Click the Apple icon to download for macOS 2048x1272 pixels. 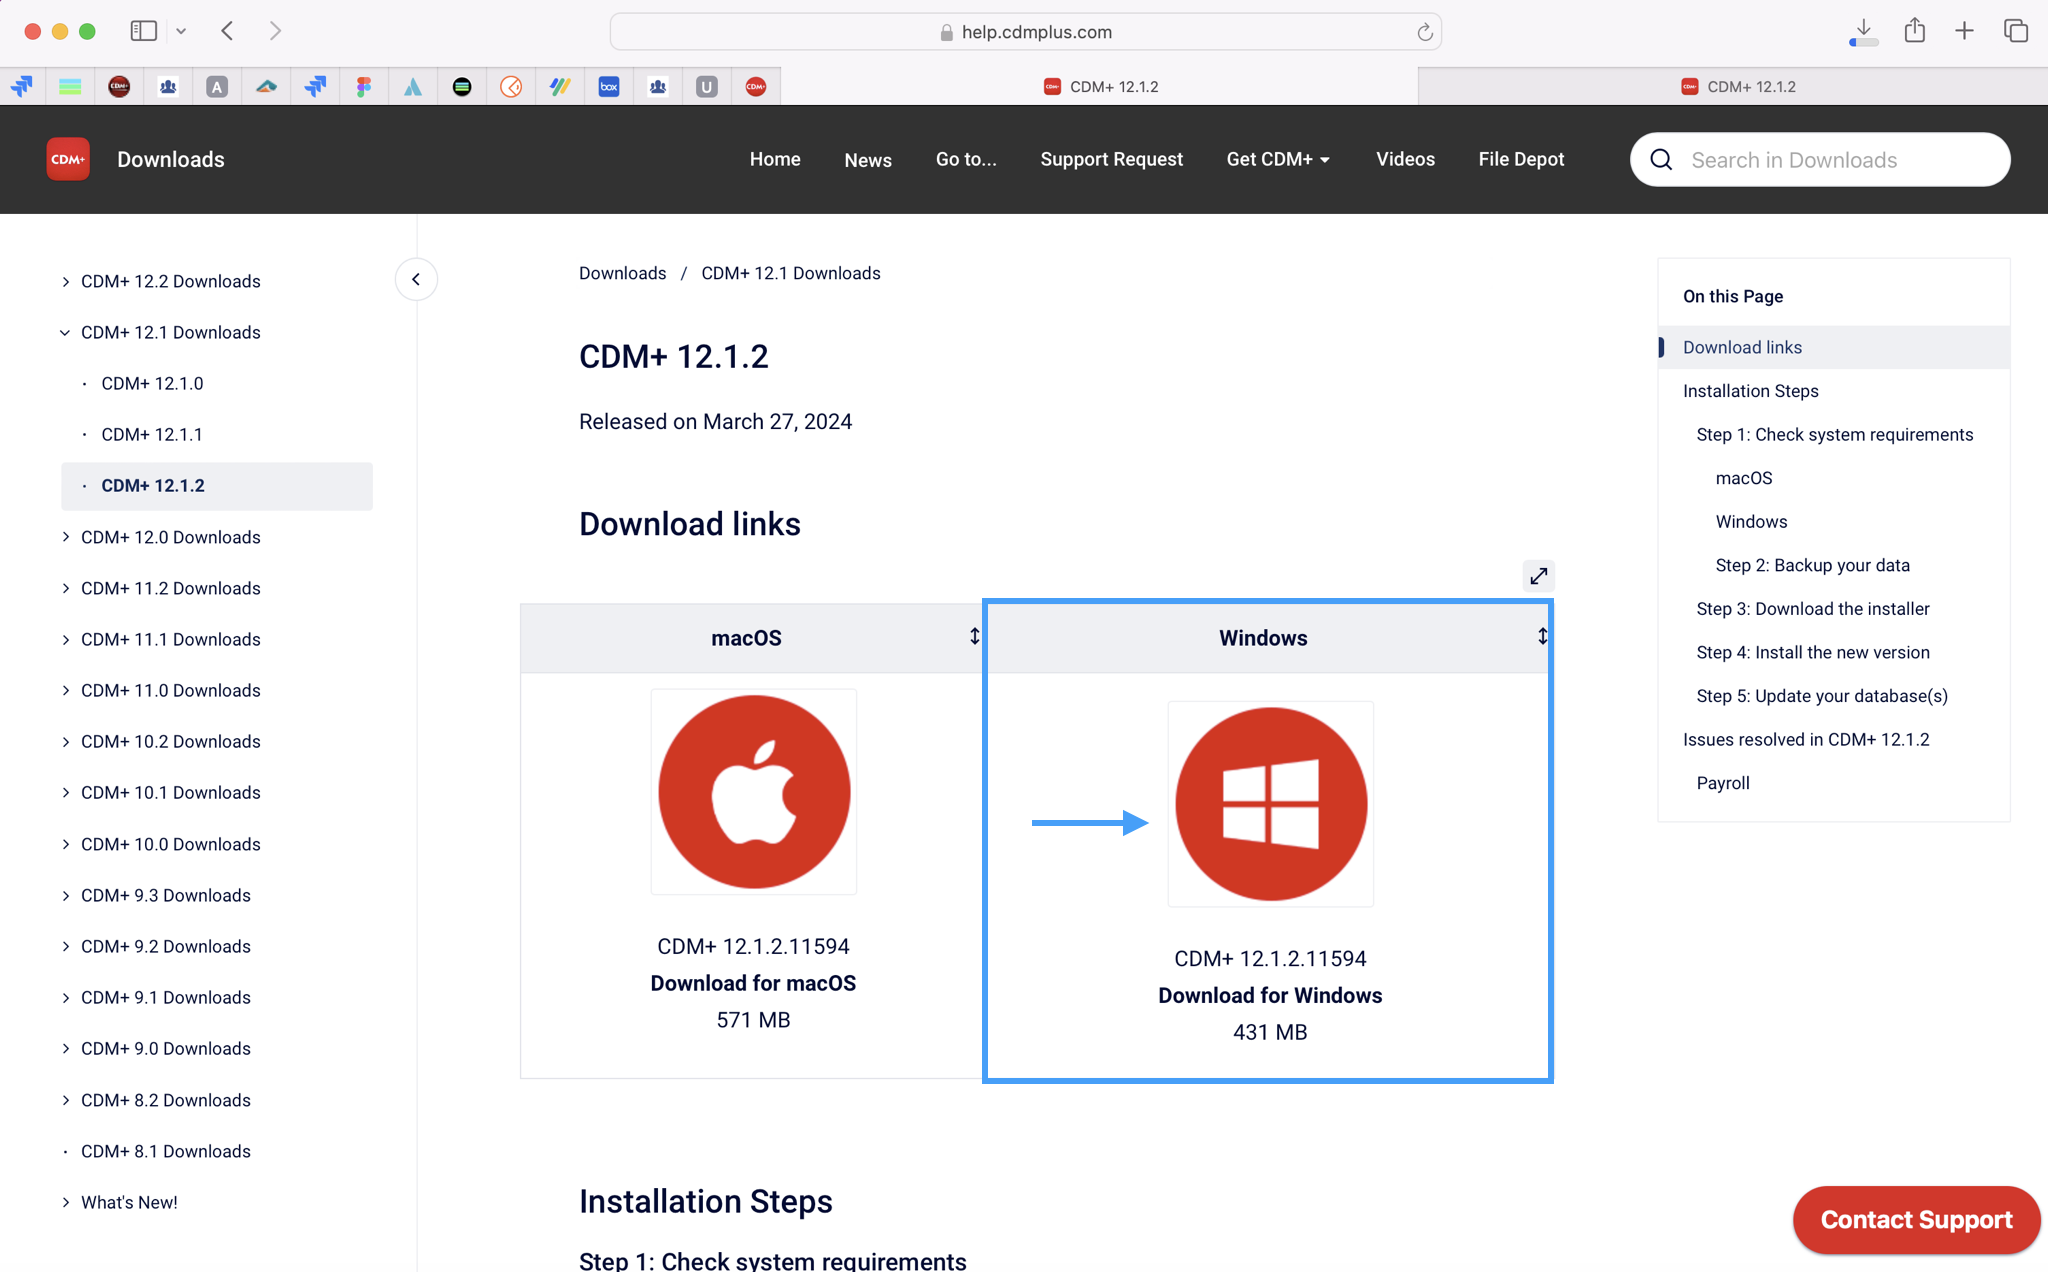(x=753, y=791)
